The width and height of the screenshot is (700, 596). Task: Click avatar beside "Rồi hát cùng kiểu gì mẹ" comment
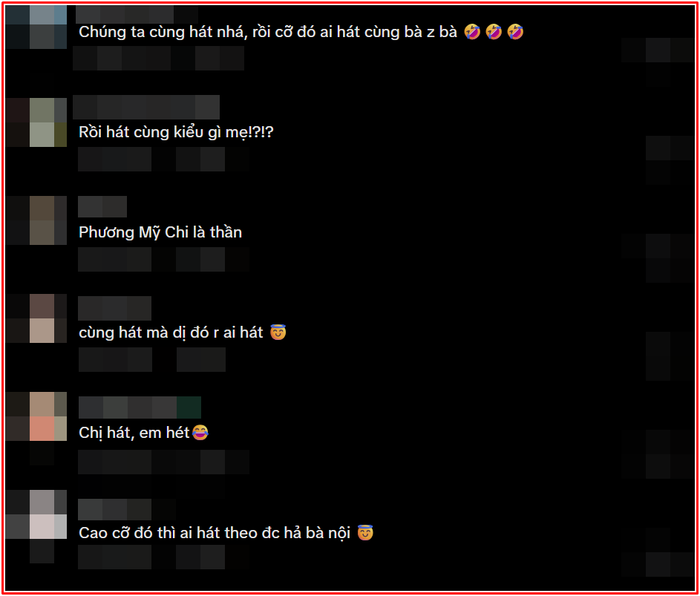36,122
